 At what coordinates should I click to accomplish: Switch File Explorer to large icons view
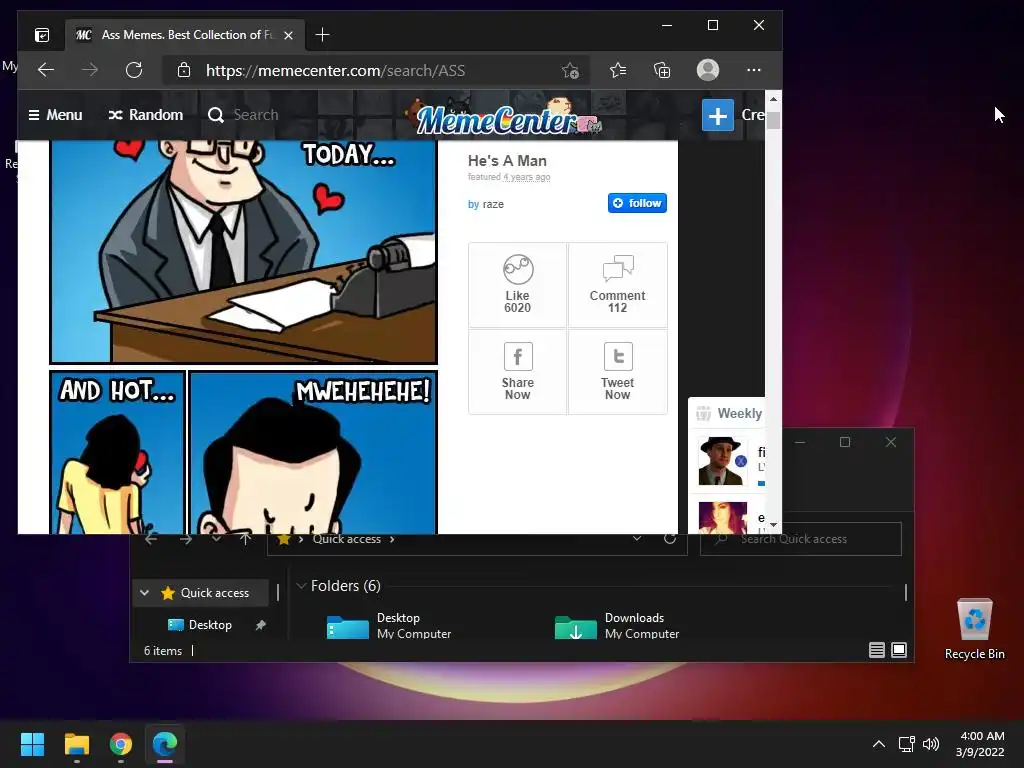point(899,650)
